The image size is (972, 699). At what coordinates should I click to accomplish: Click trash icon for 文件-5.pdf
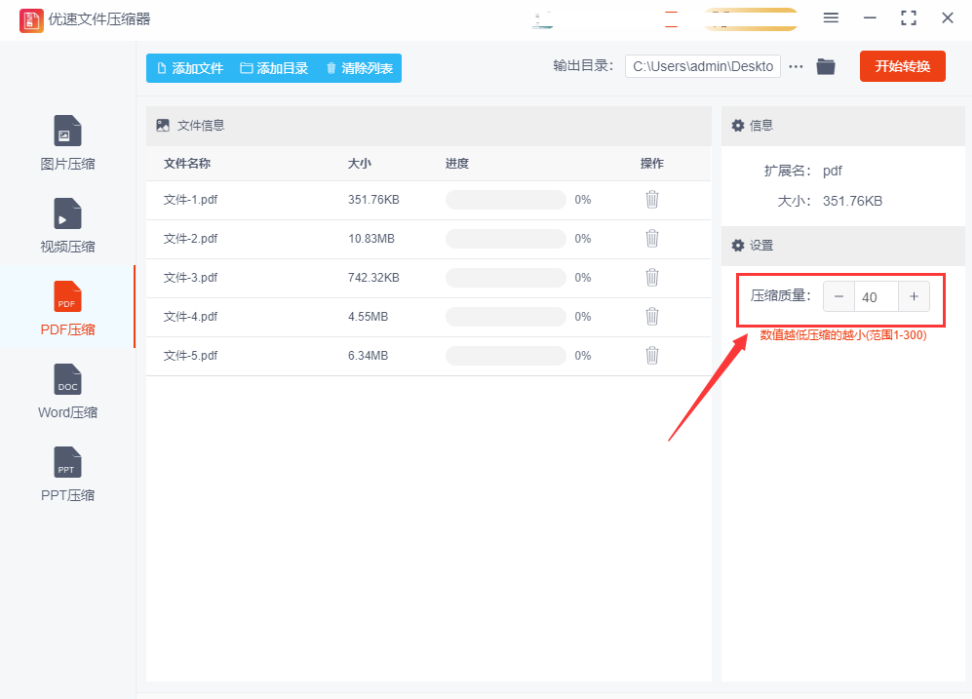click(x=652, y=355)
